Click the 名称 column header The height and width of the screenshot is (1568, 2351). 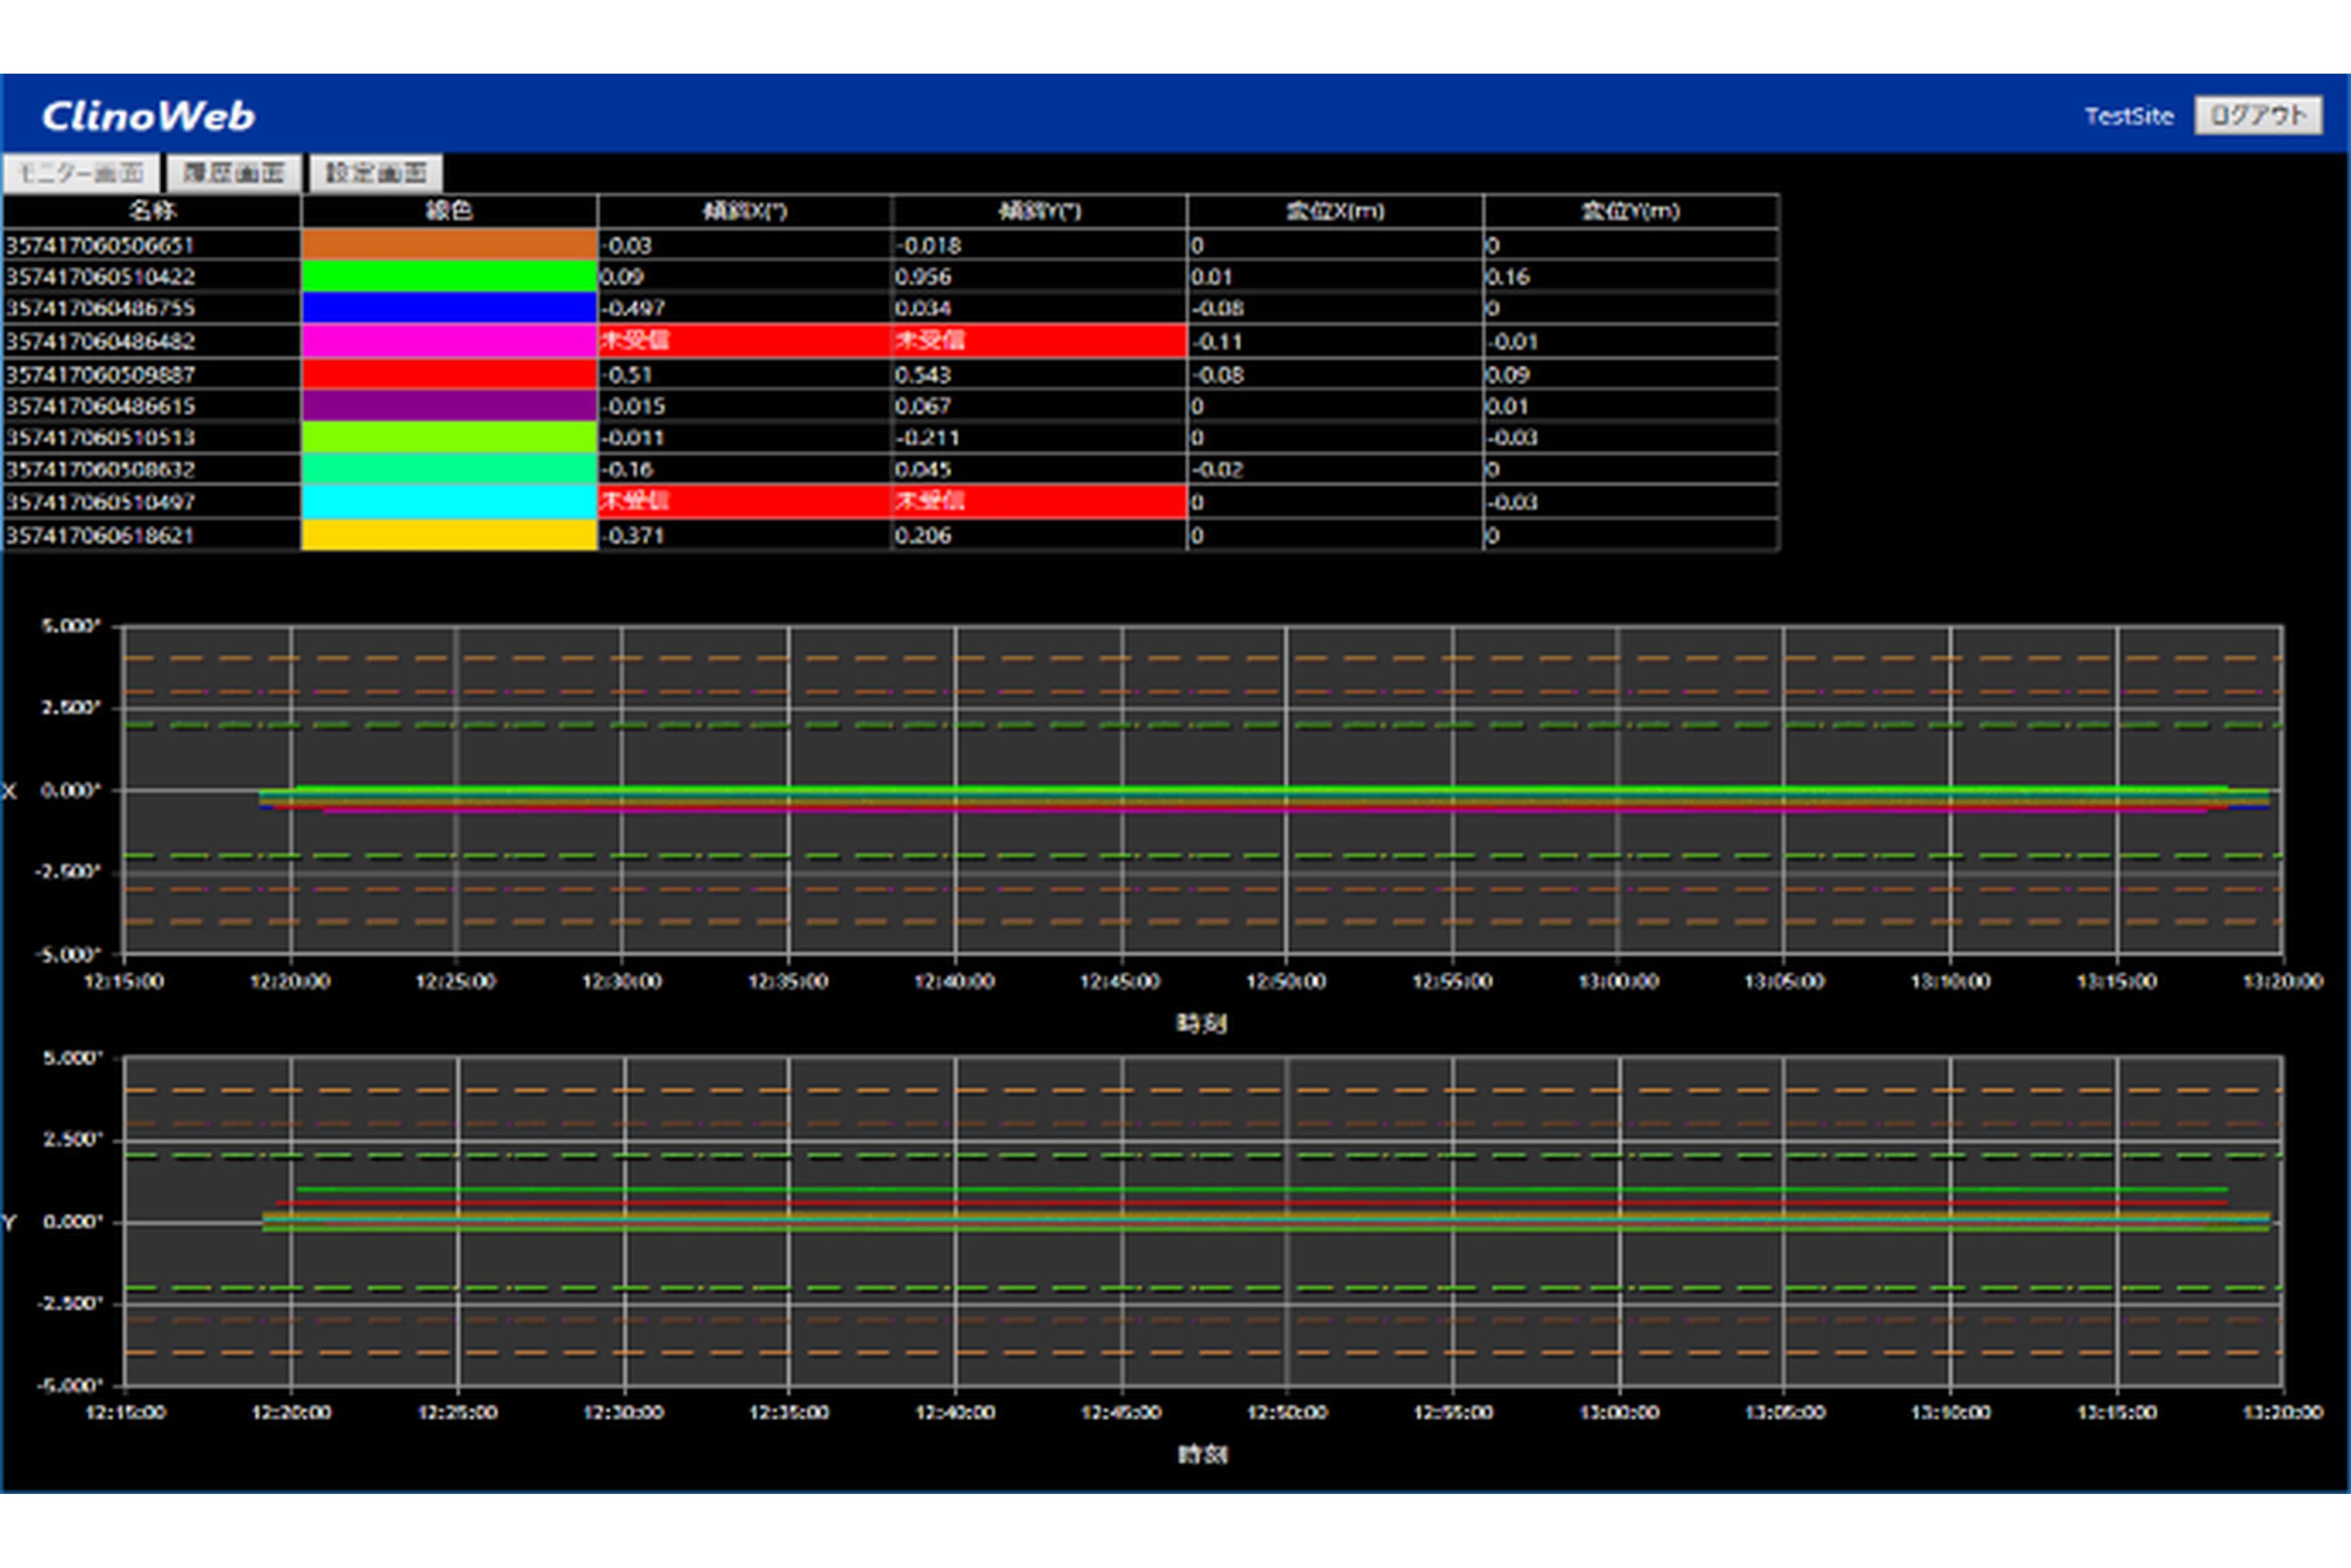coord(152,211)
